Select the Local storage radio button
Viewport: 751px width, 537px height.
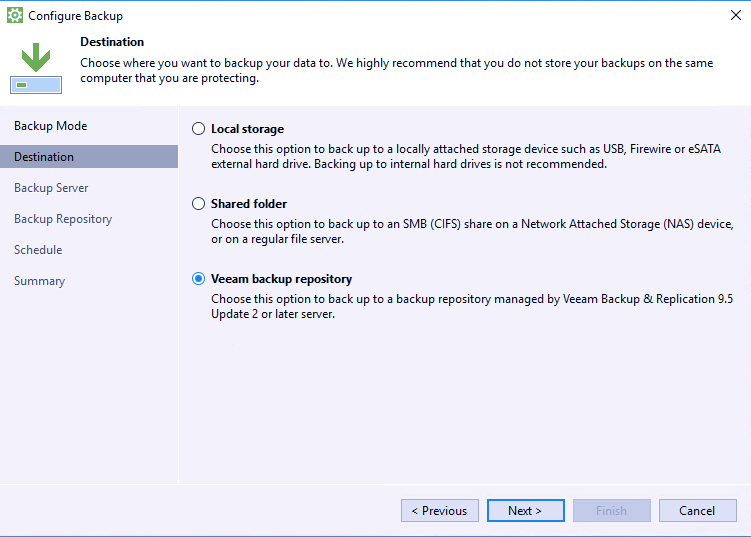(x=199, y=129)
